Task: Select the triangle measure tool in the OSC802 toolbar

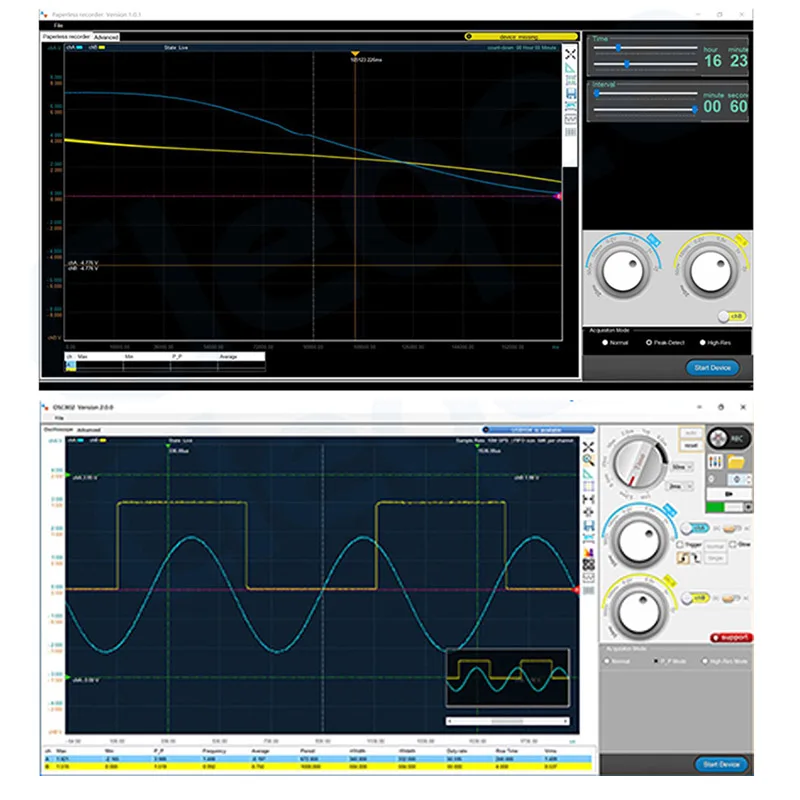Action: click(588, 473)
